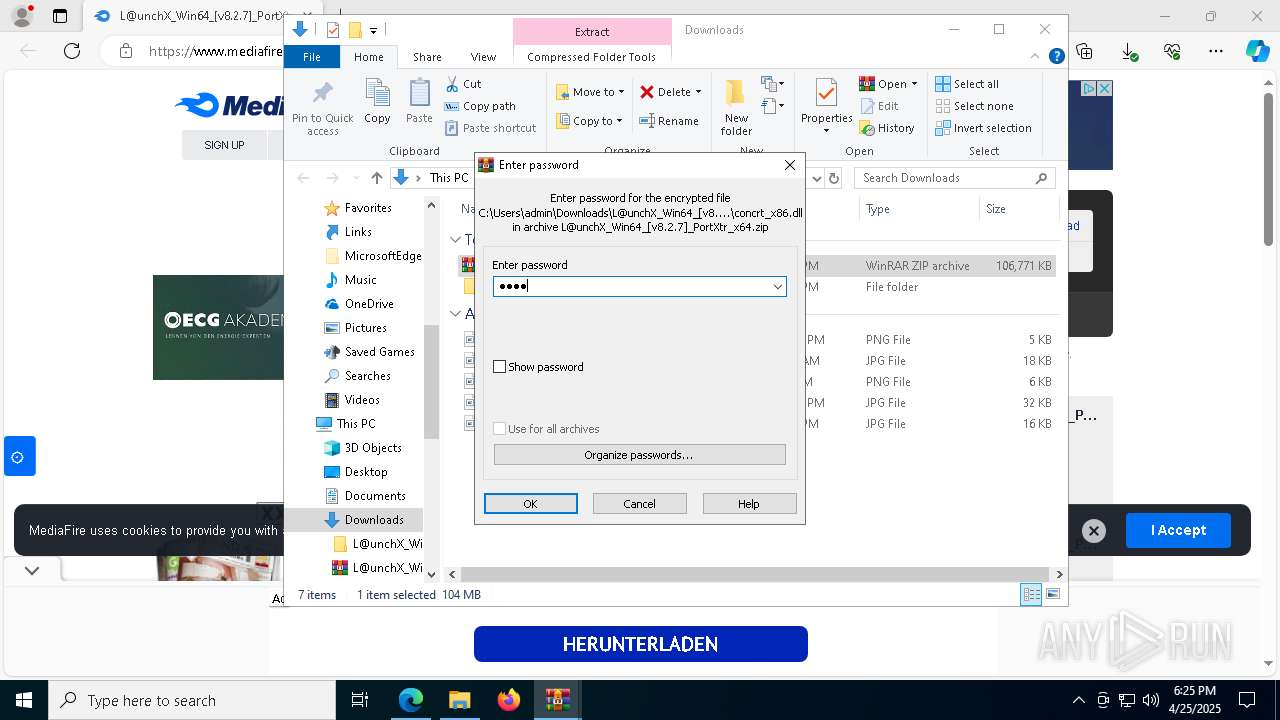Viewport: 1280px width, 720px height.
Task: Expand Open button dropdown arrow
Action: (914, 84)
